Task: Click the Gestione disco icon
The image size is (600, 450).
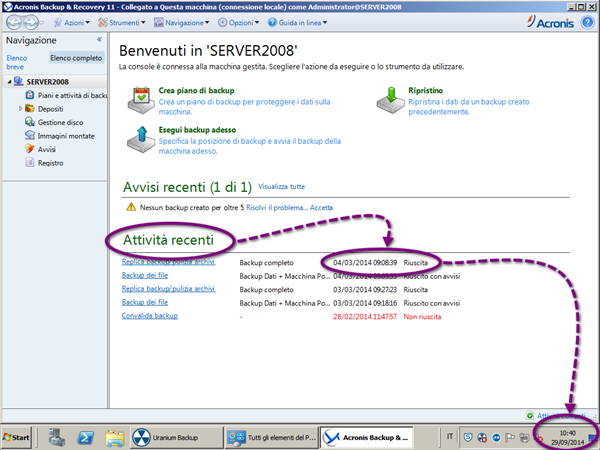Action: [x=30, y=122]
